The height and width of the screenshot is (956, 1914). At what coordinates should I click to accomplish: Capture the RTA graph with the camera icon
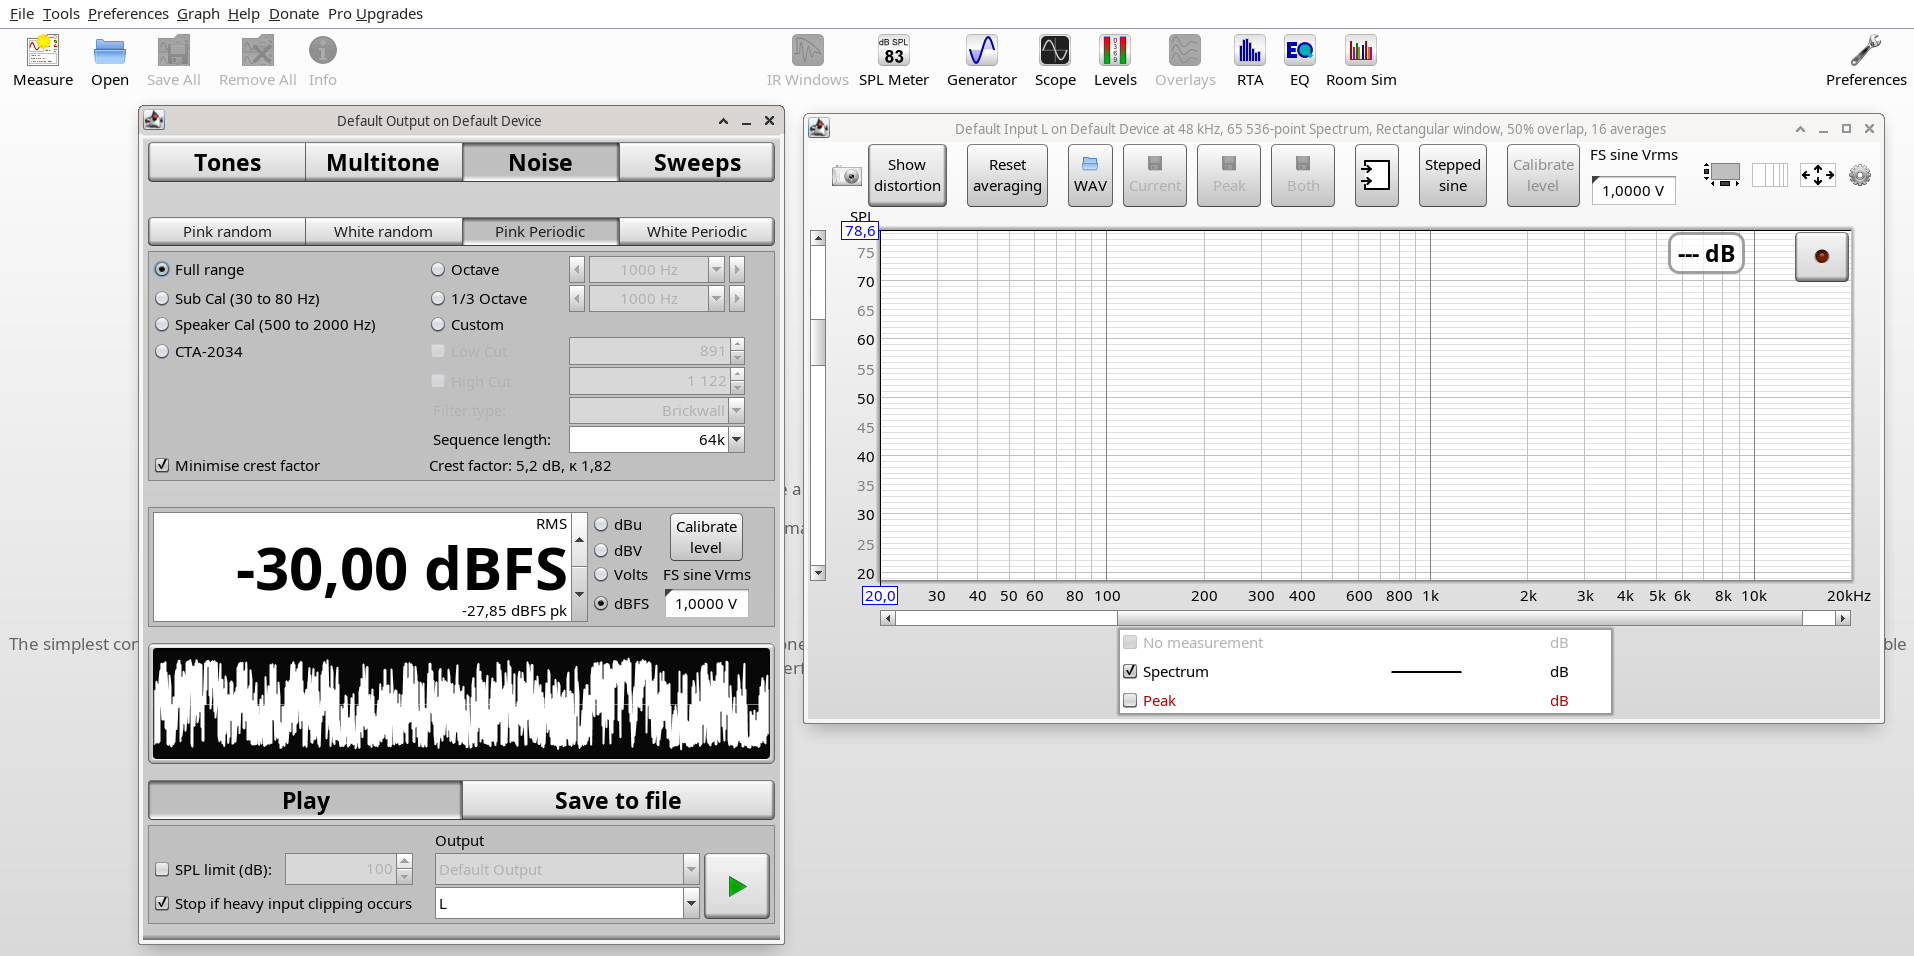tap(846, 176)
